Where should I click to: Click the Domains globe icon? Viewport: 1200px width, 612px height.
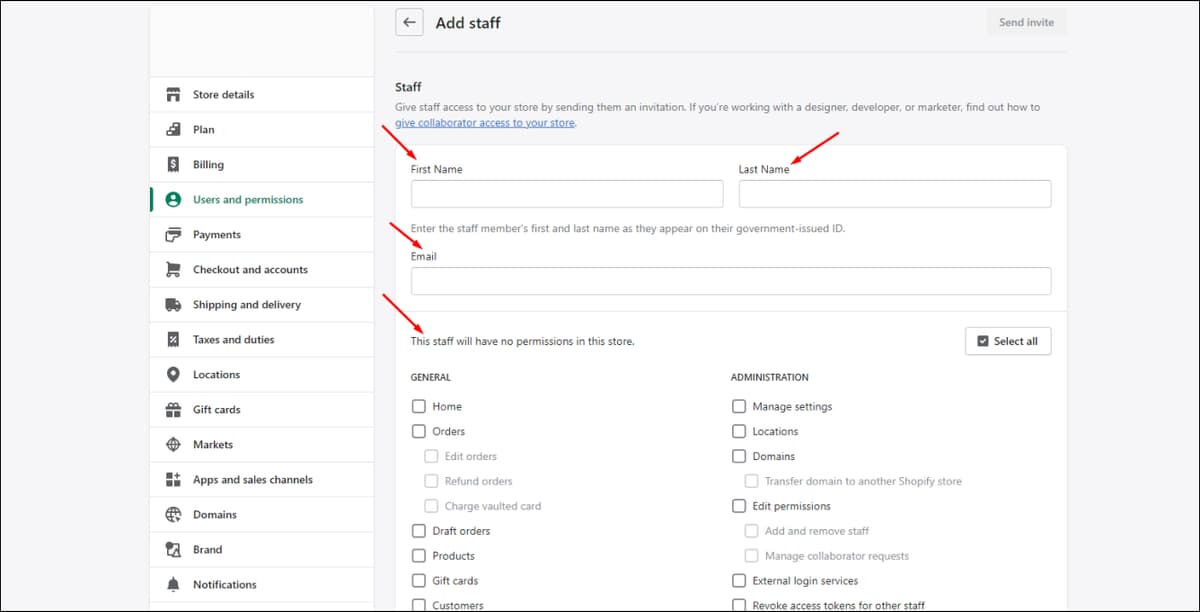coord(173,515)
